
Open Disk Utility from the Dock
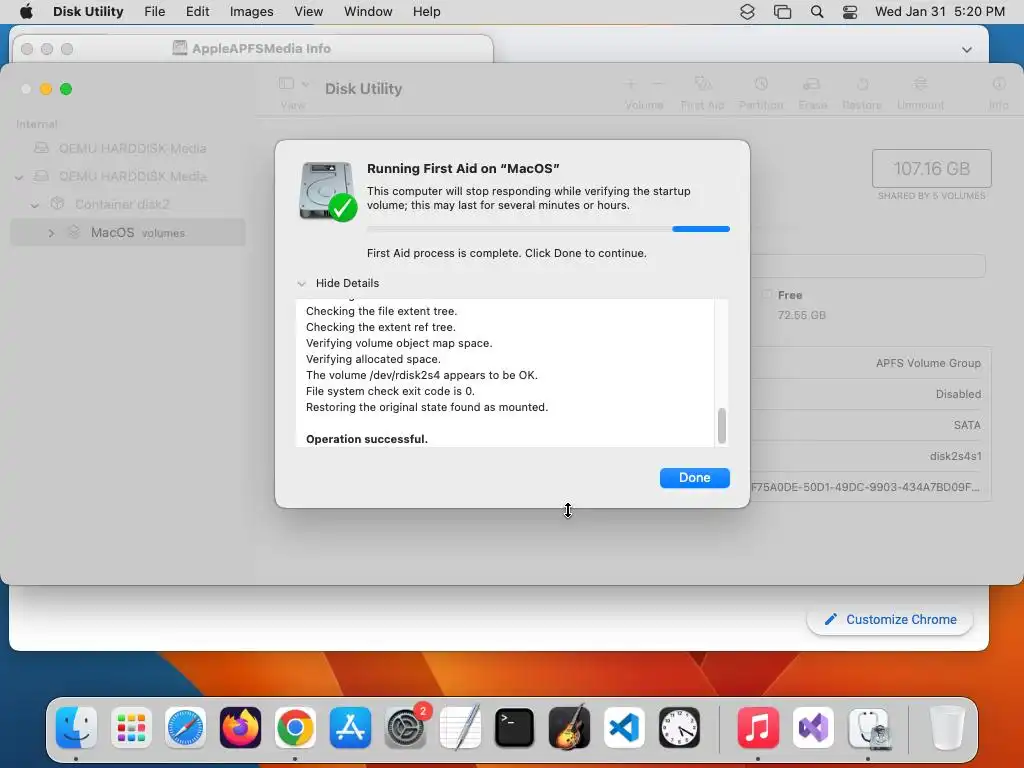tap(868, 728)
